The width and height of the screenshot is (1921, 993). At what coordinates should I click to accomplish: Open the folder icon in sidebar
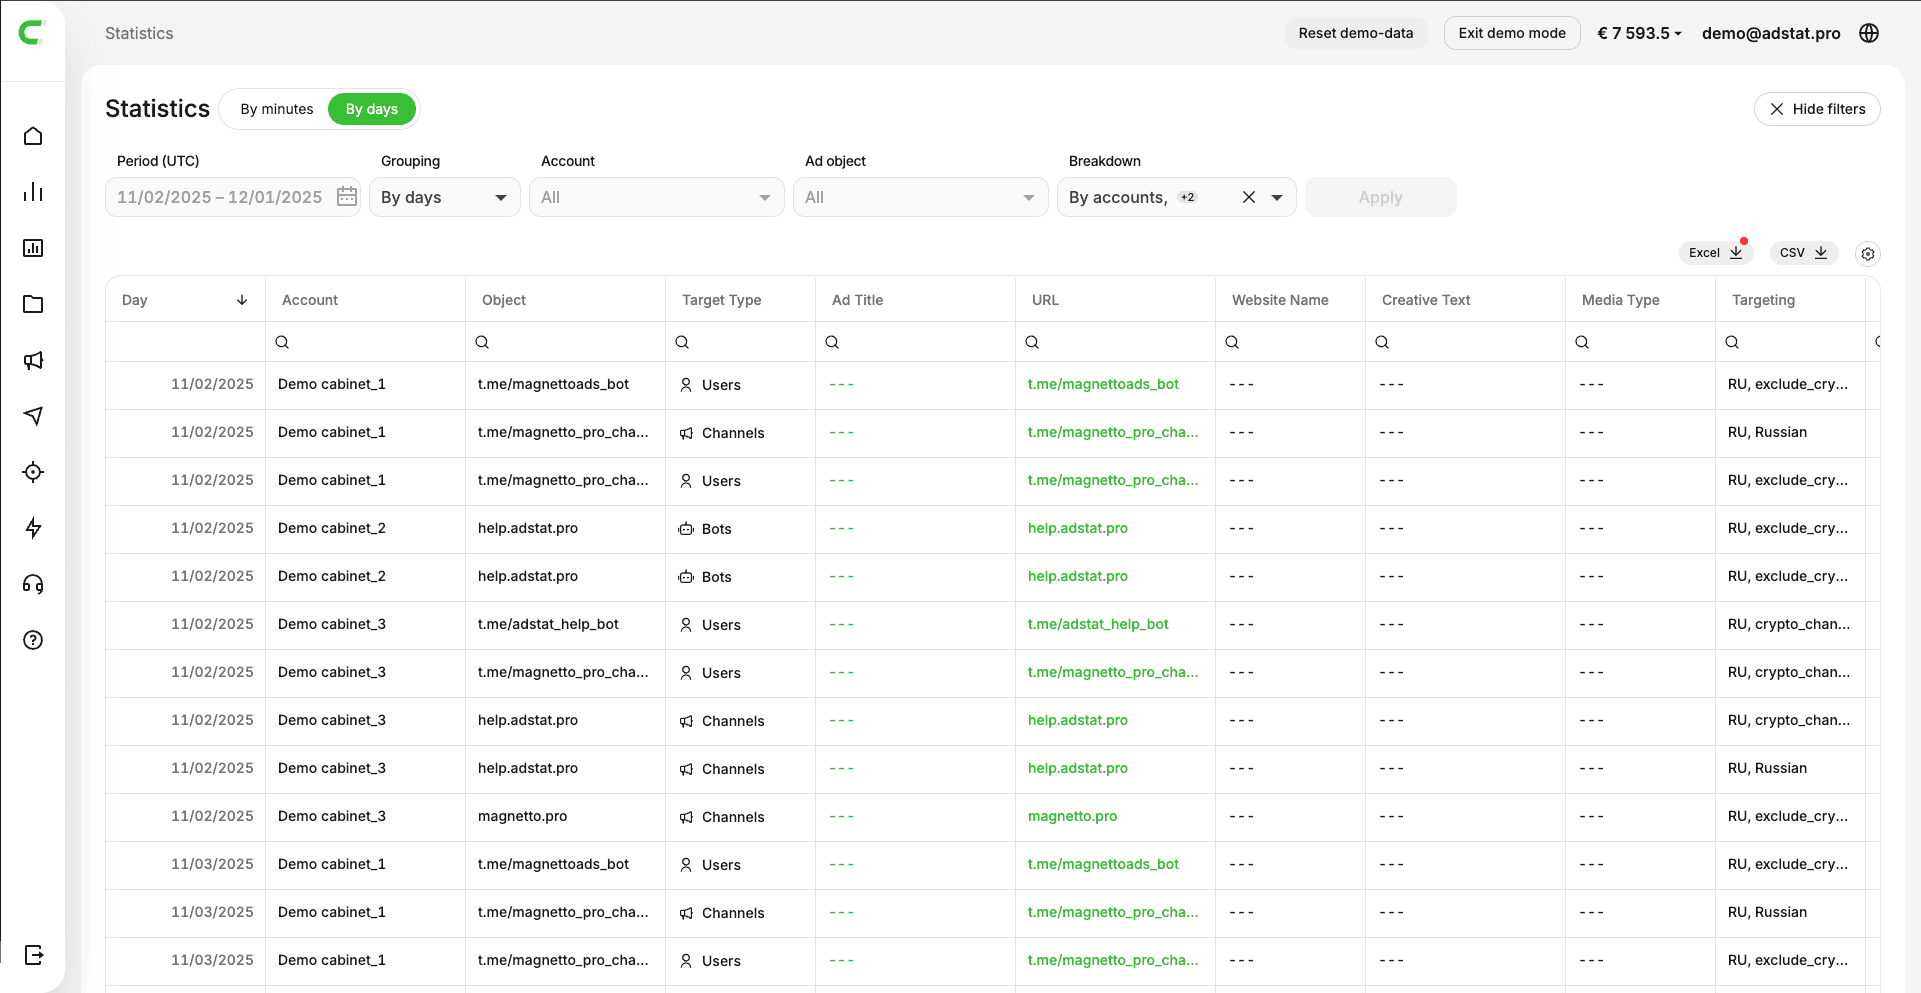pos(33,304)
